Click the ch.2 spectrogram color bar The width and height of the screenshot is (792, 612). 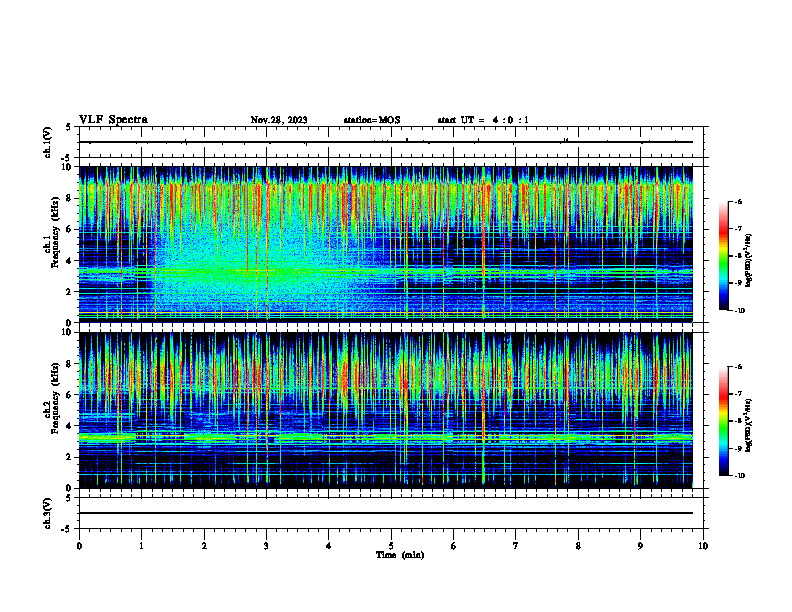(723, 421)
